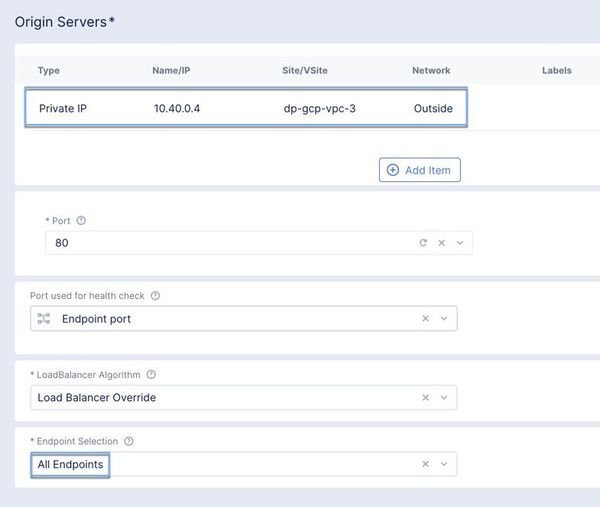Click the Labels column header
600x507 pixels.
pyautogui.click(x=557, y=71)
